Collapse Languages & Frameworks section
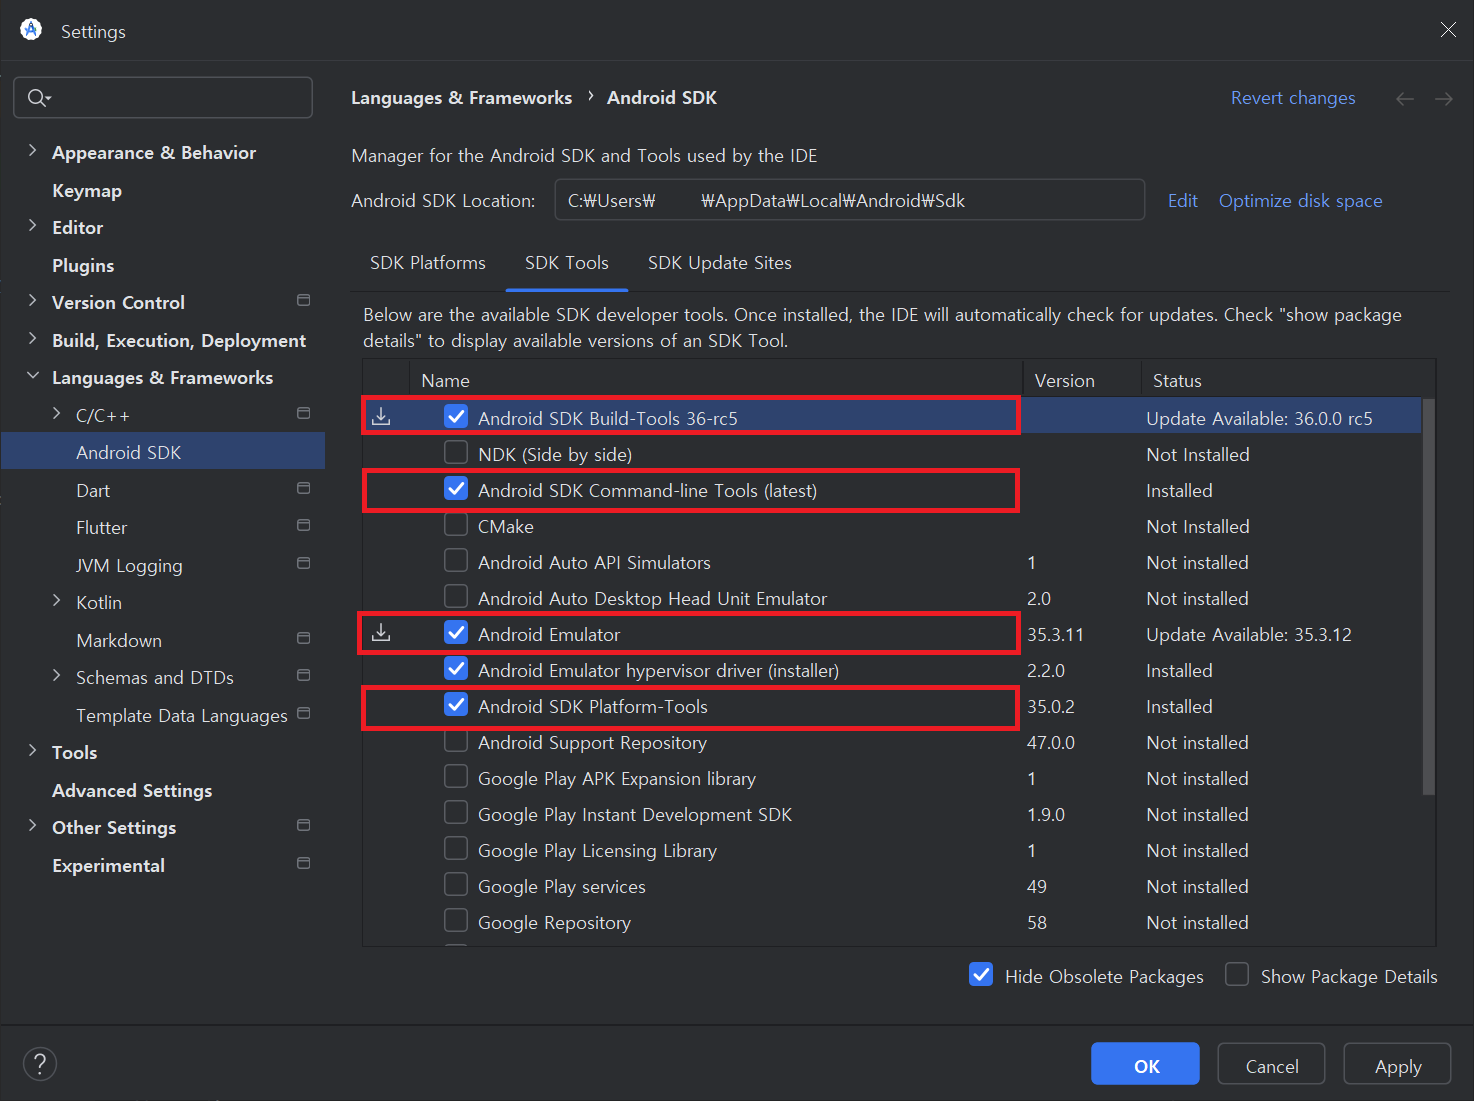The width and height of the screenshot is (1474, 1101). 33,376
